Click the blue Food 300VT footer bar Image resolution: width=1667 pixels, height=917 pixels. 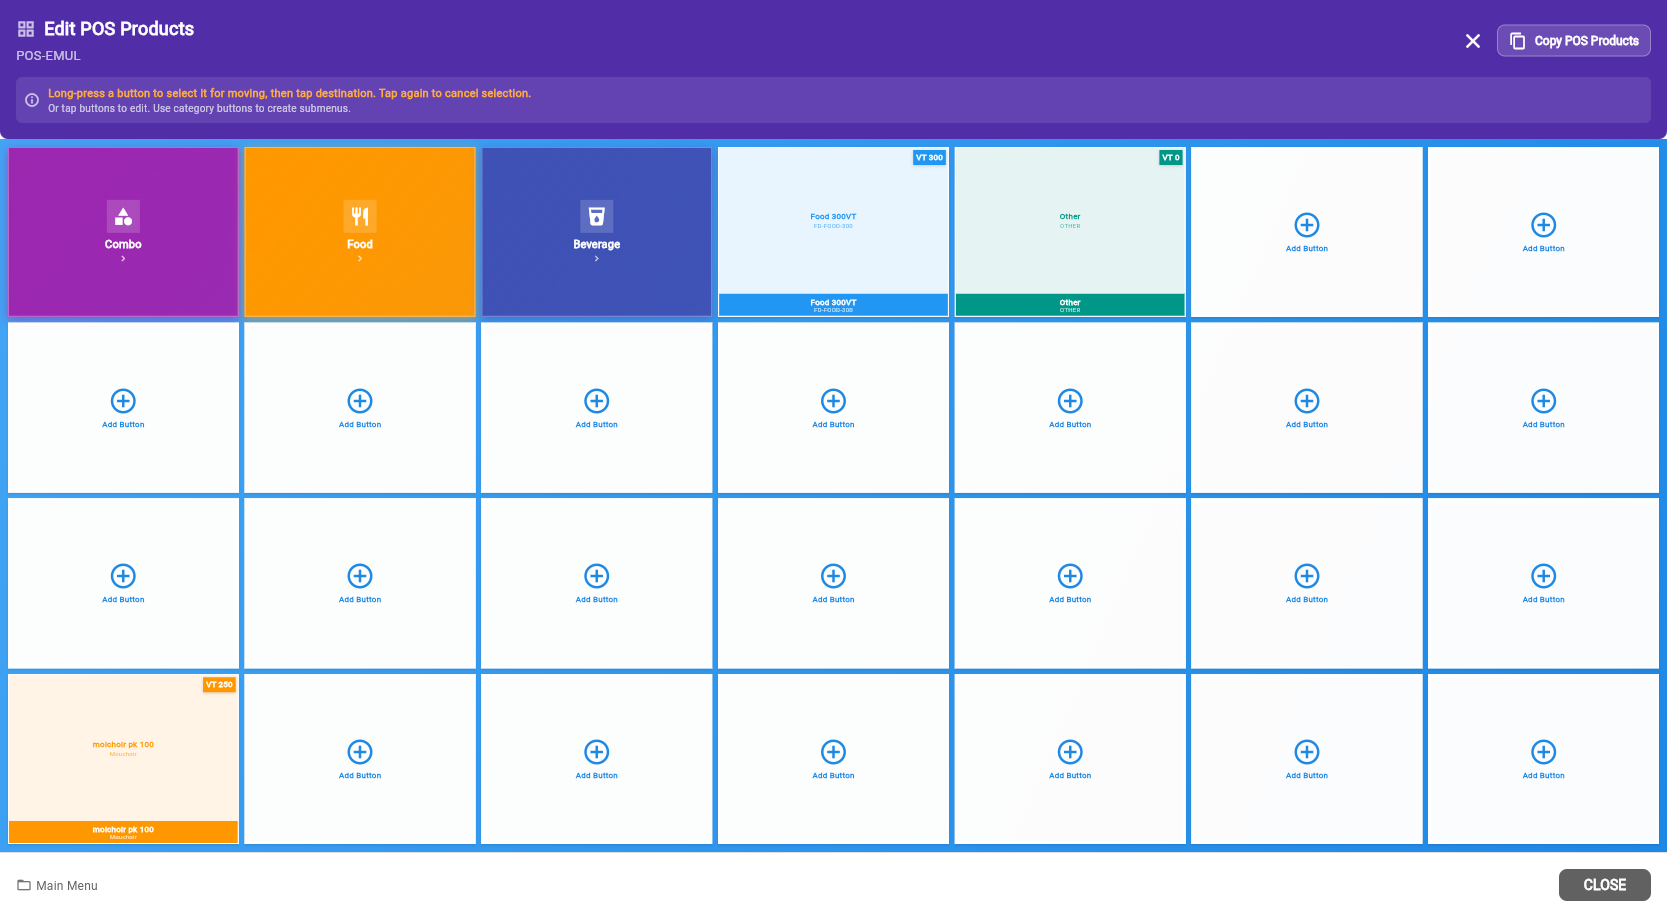(833, 305)
